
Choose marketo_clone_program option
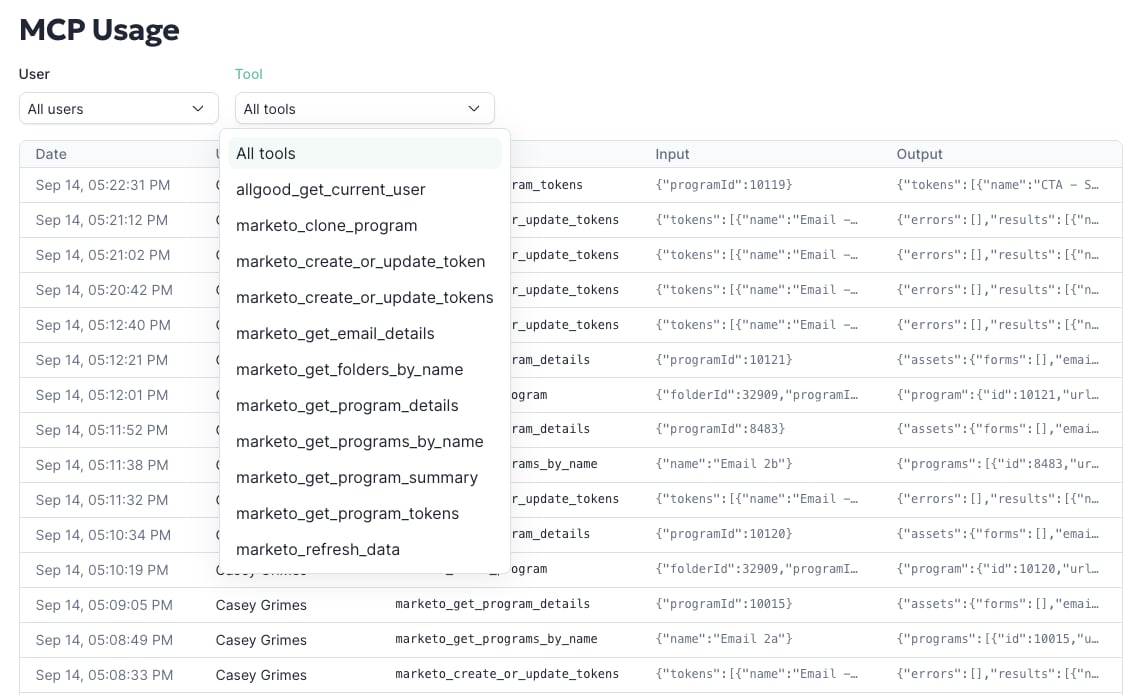coord(327,225)
